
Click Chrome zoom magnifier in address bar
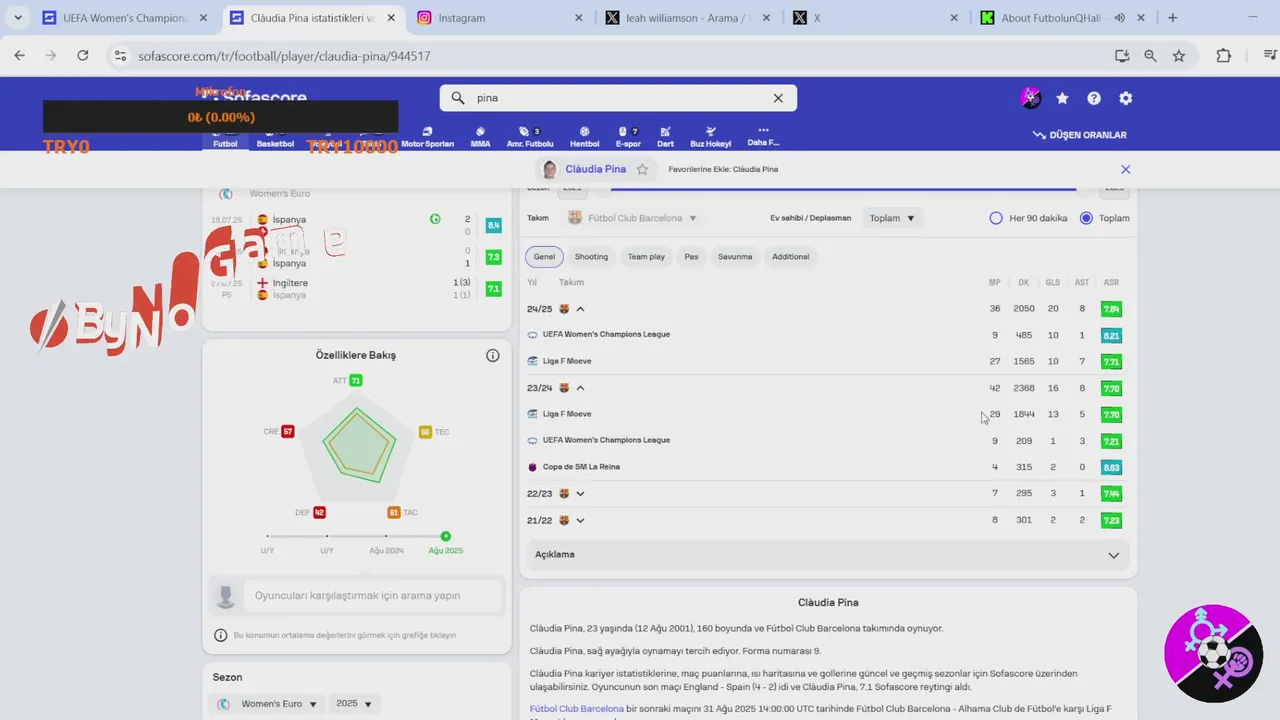(x=1150, y=56)
